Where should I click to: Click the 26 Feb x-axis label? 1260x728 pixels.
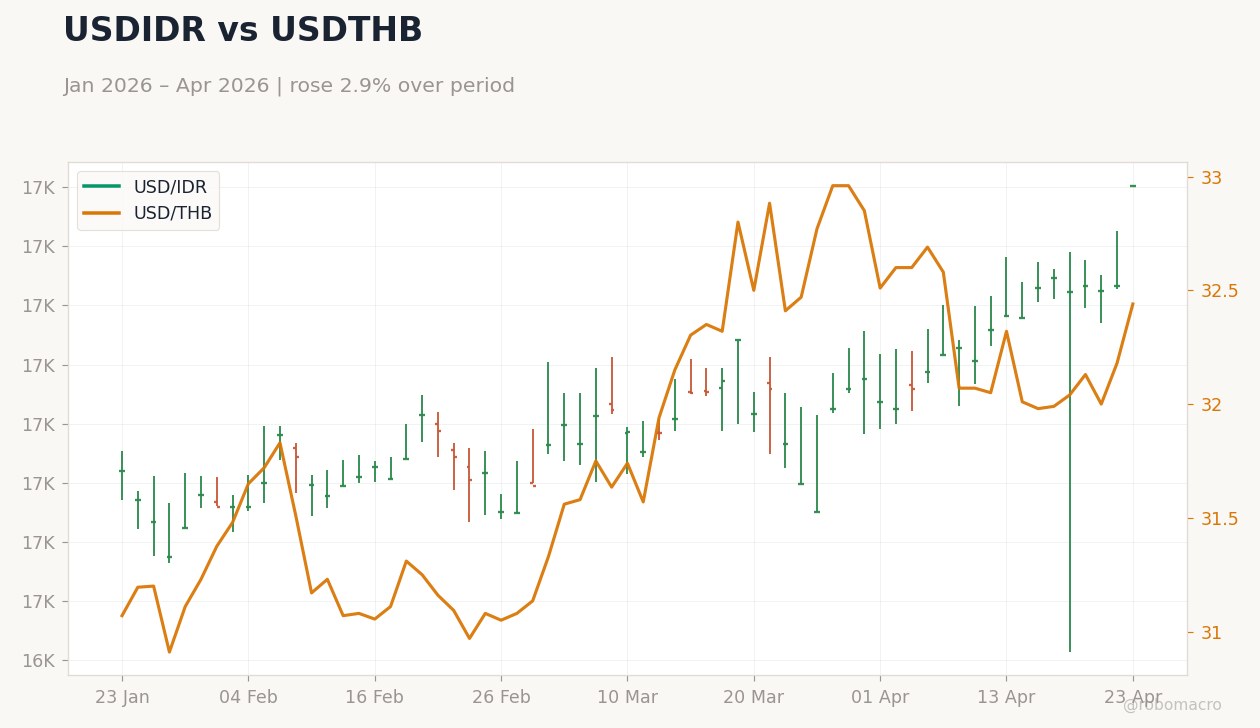point(501,698)
